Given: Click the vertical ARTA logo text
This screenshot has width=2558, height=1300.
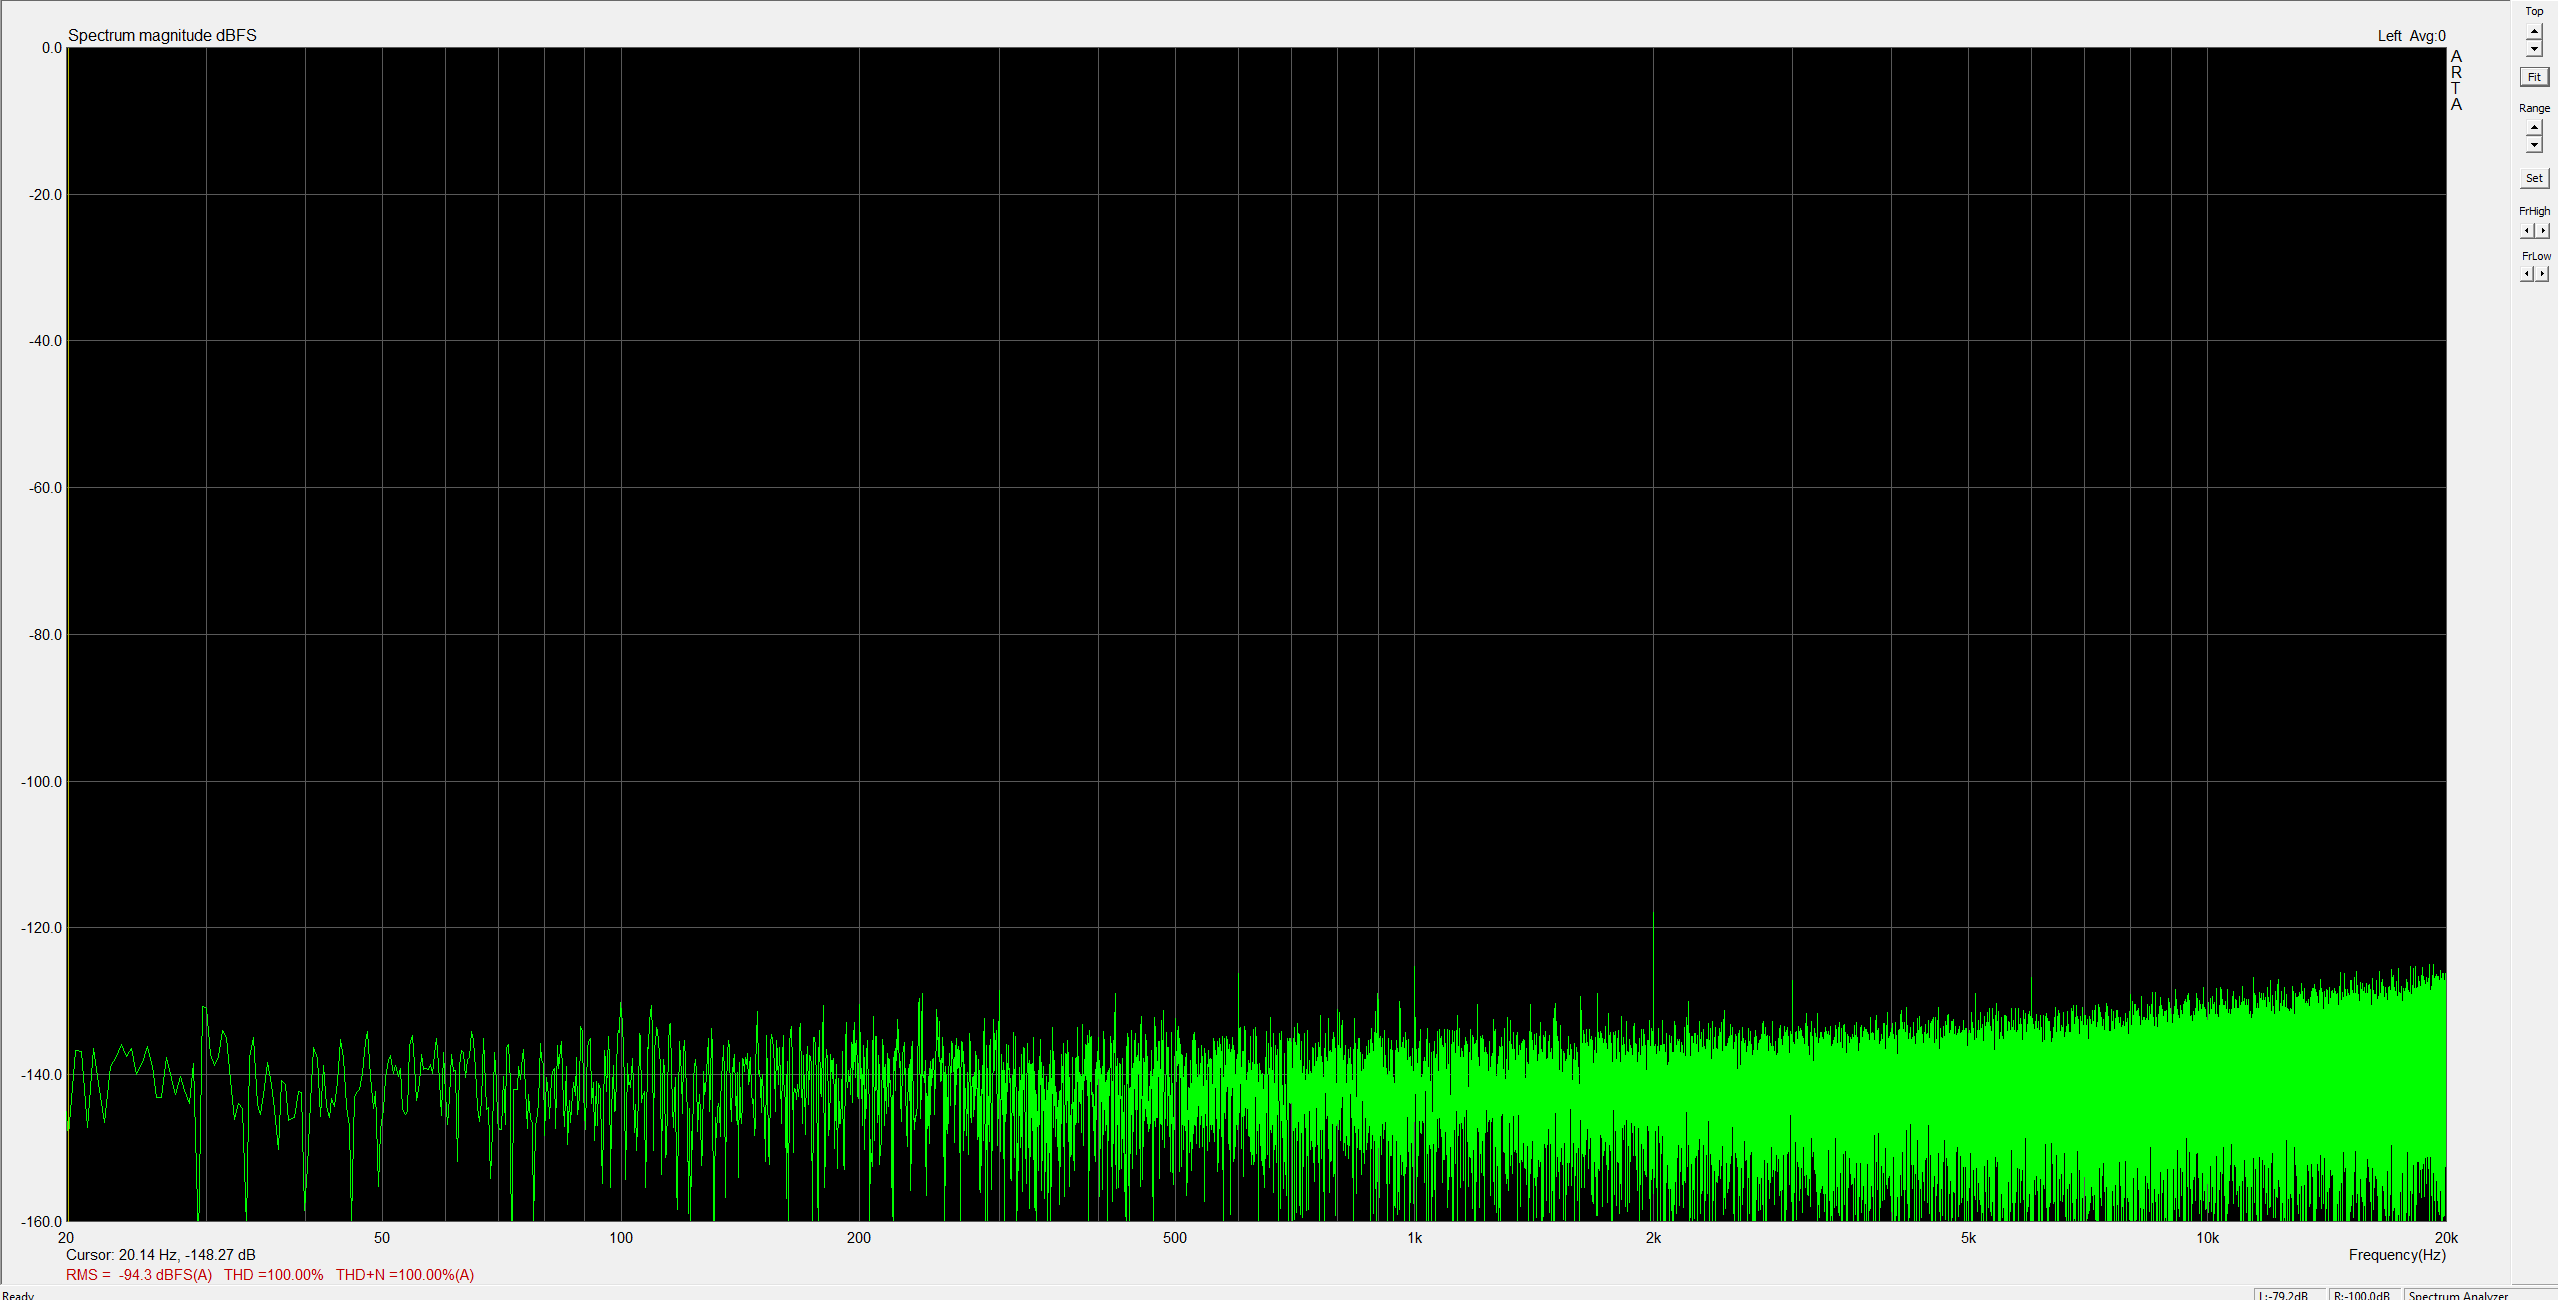Looking at the screenshot, I should pos(2456,80).
